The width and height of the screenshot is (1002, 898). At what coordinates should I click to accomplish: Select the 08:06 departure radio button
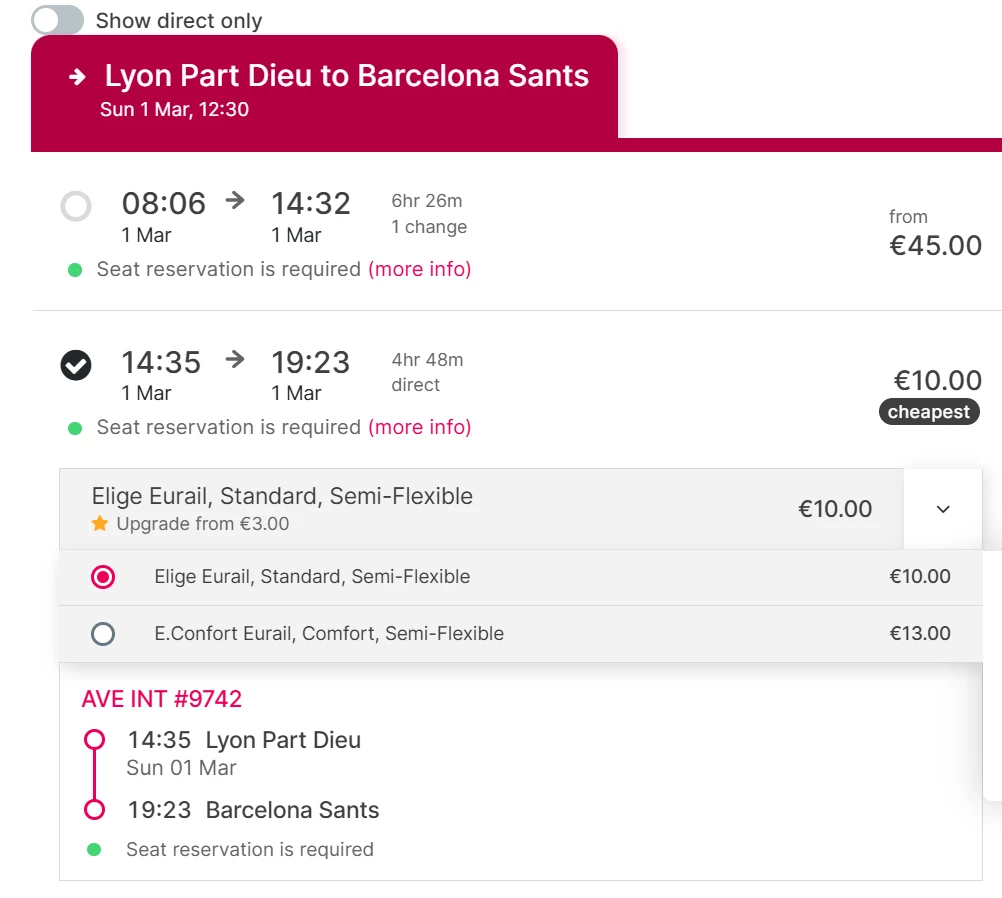tap(76, 207)
